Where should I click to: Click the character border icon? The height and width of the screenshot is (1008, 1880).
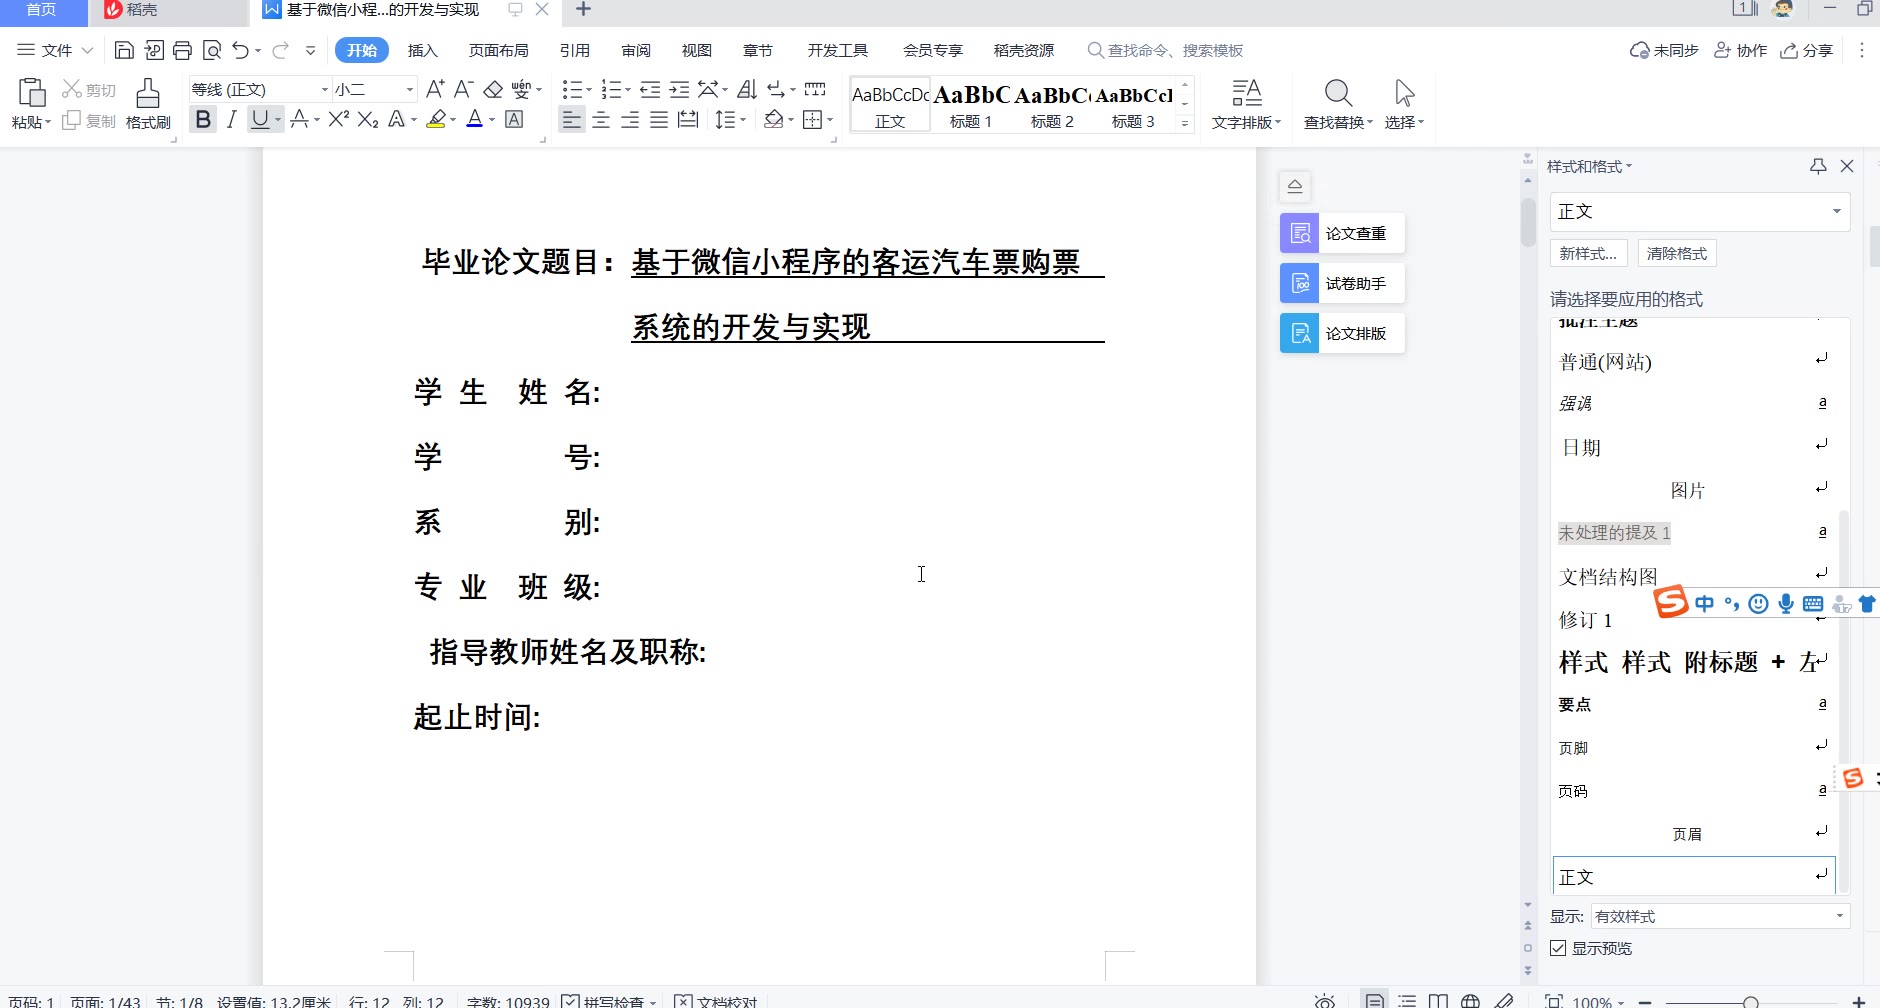click(514, 120)
